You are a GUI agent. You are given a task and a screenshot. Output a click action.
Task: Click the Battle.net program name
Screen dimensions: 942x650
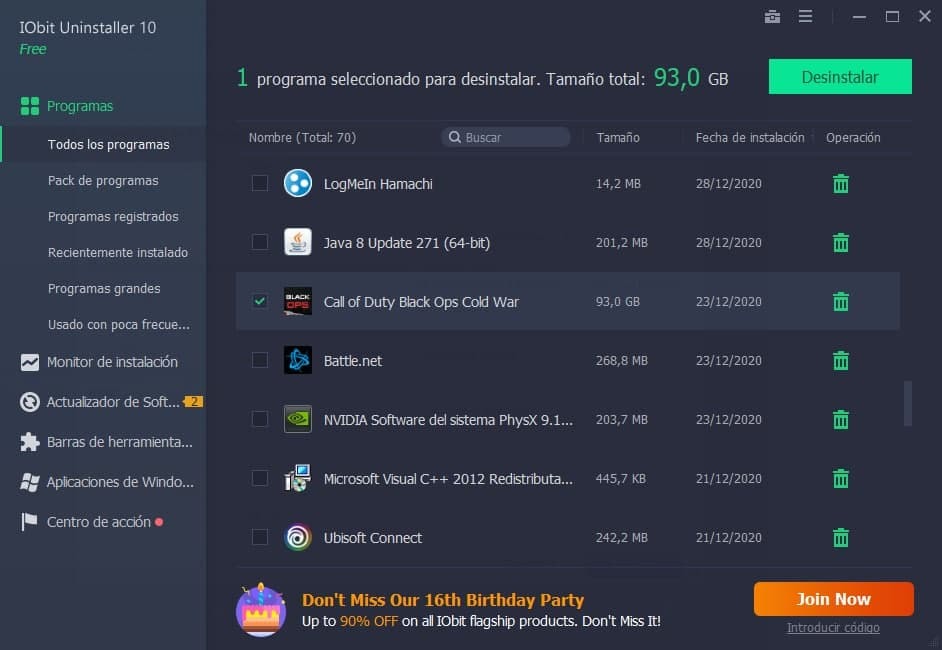coord(353,361)
